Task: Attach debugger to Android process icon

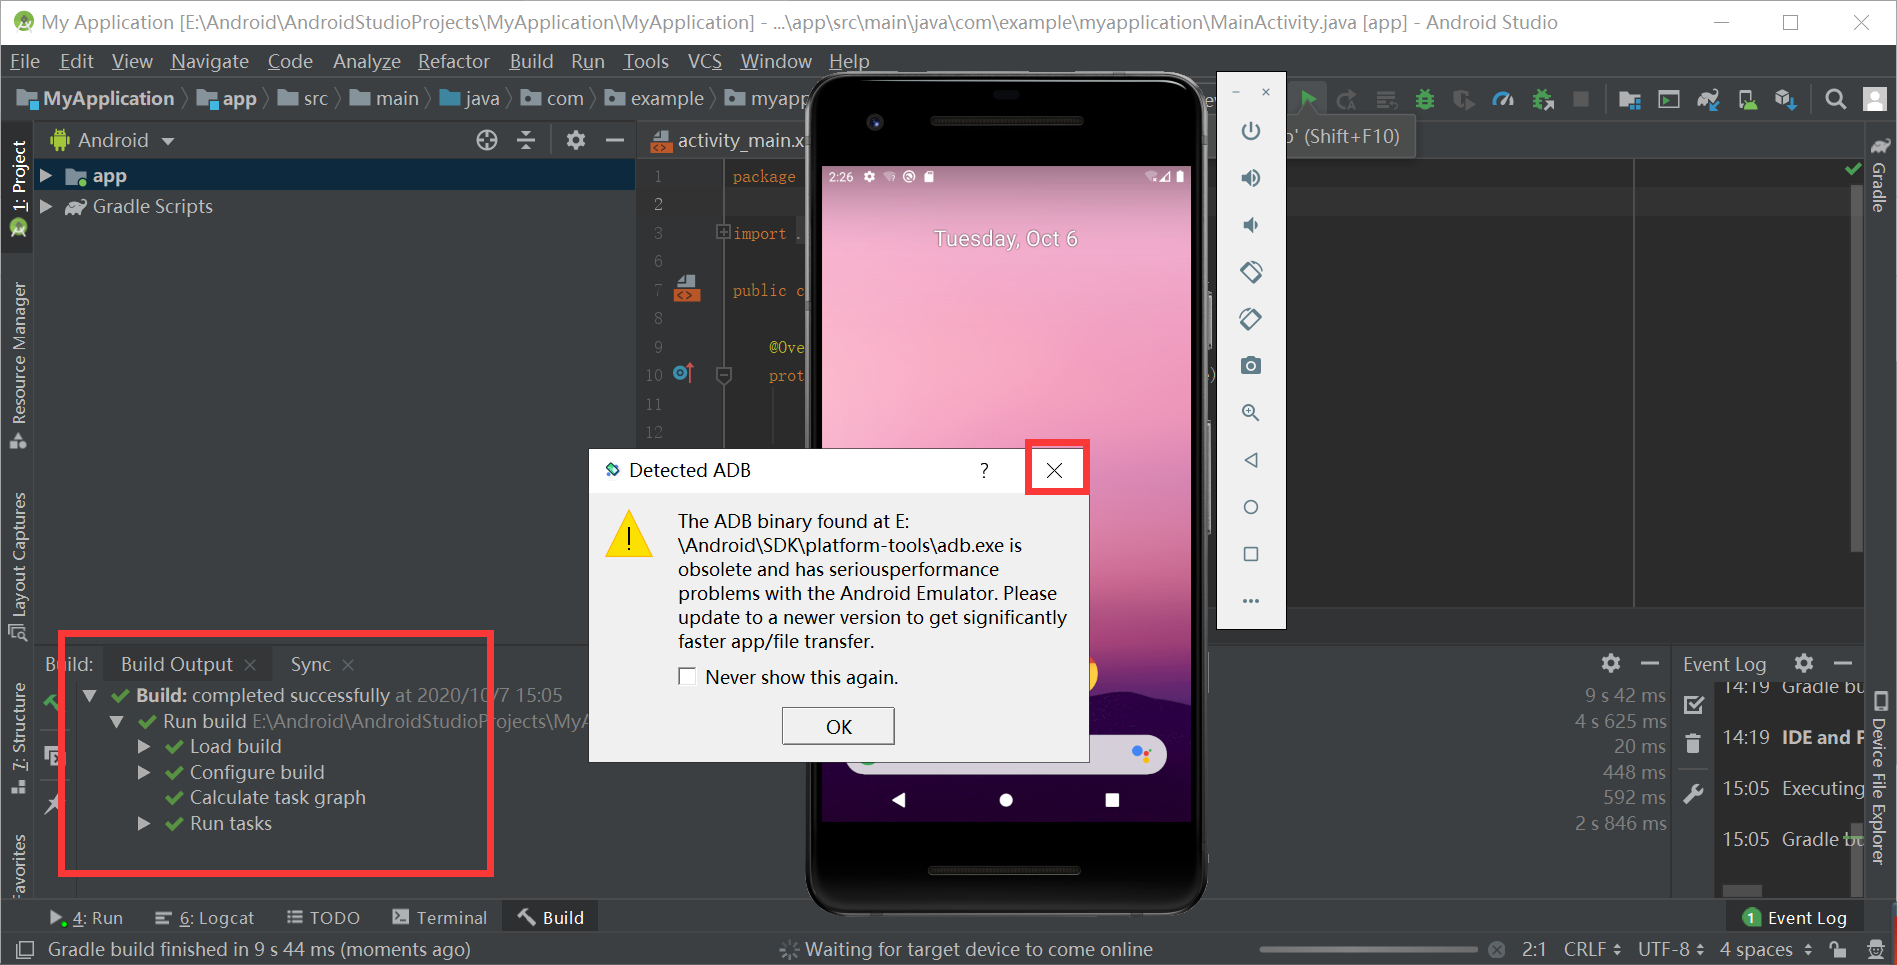Action: [x=1543, y=99]
